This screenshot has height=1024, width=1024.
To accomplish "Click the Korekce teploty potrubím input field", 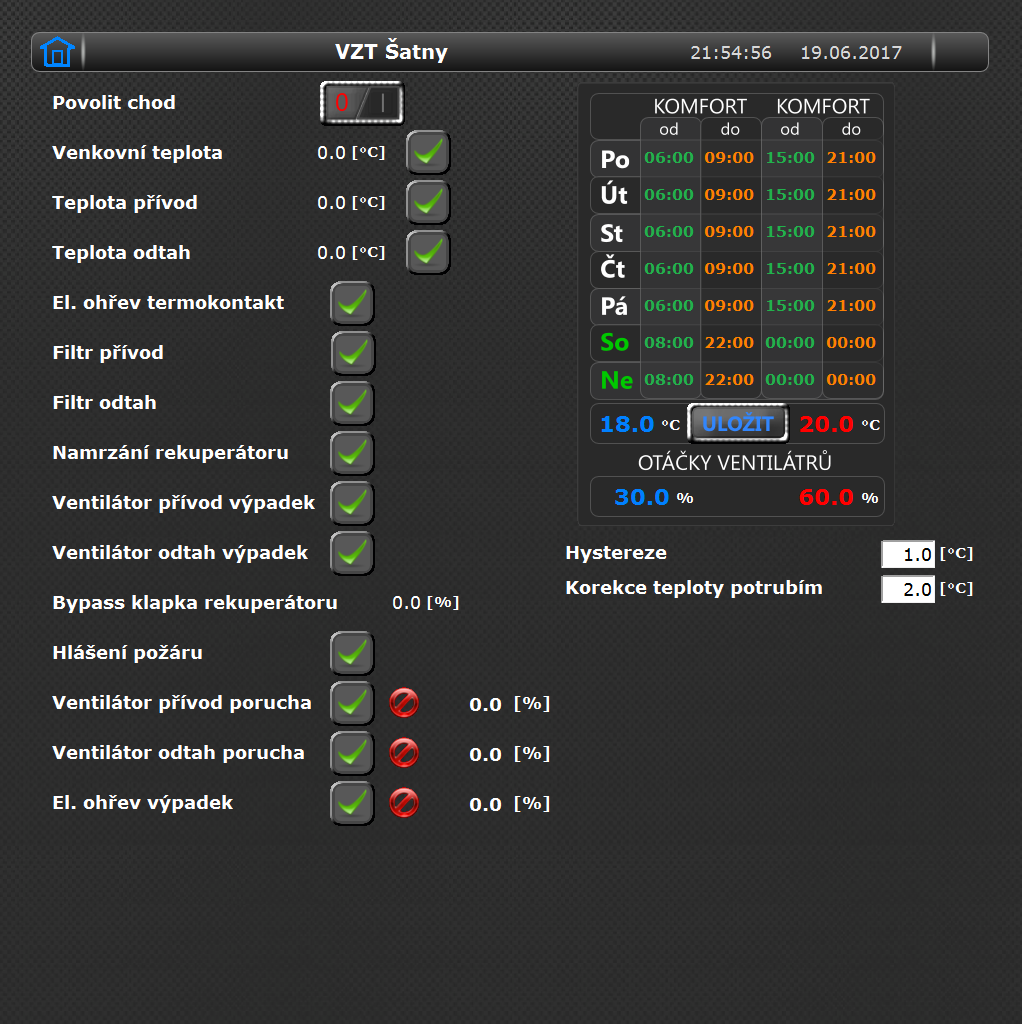I will pos(908,589).
